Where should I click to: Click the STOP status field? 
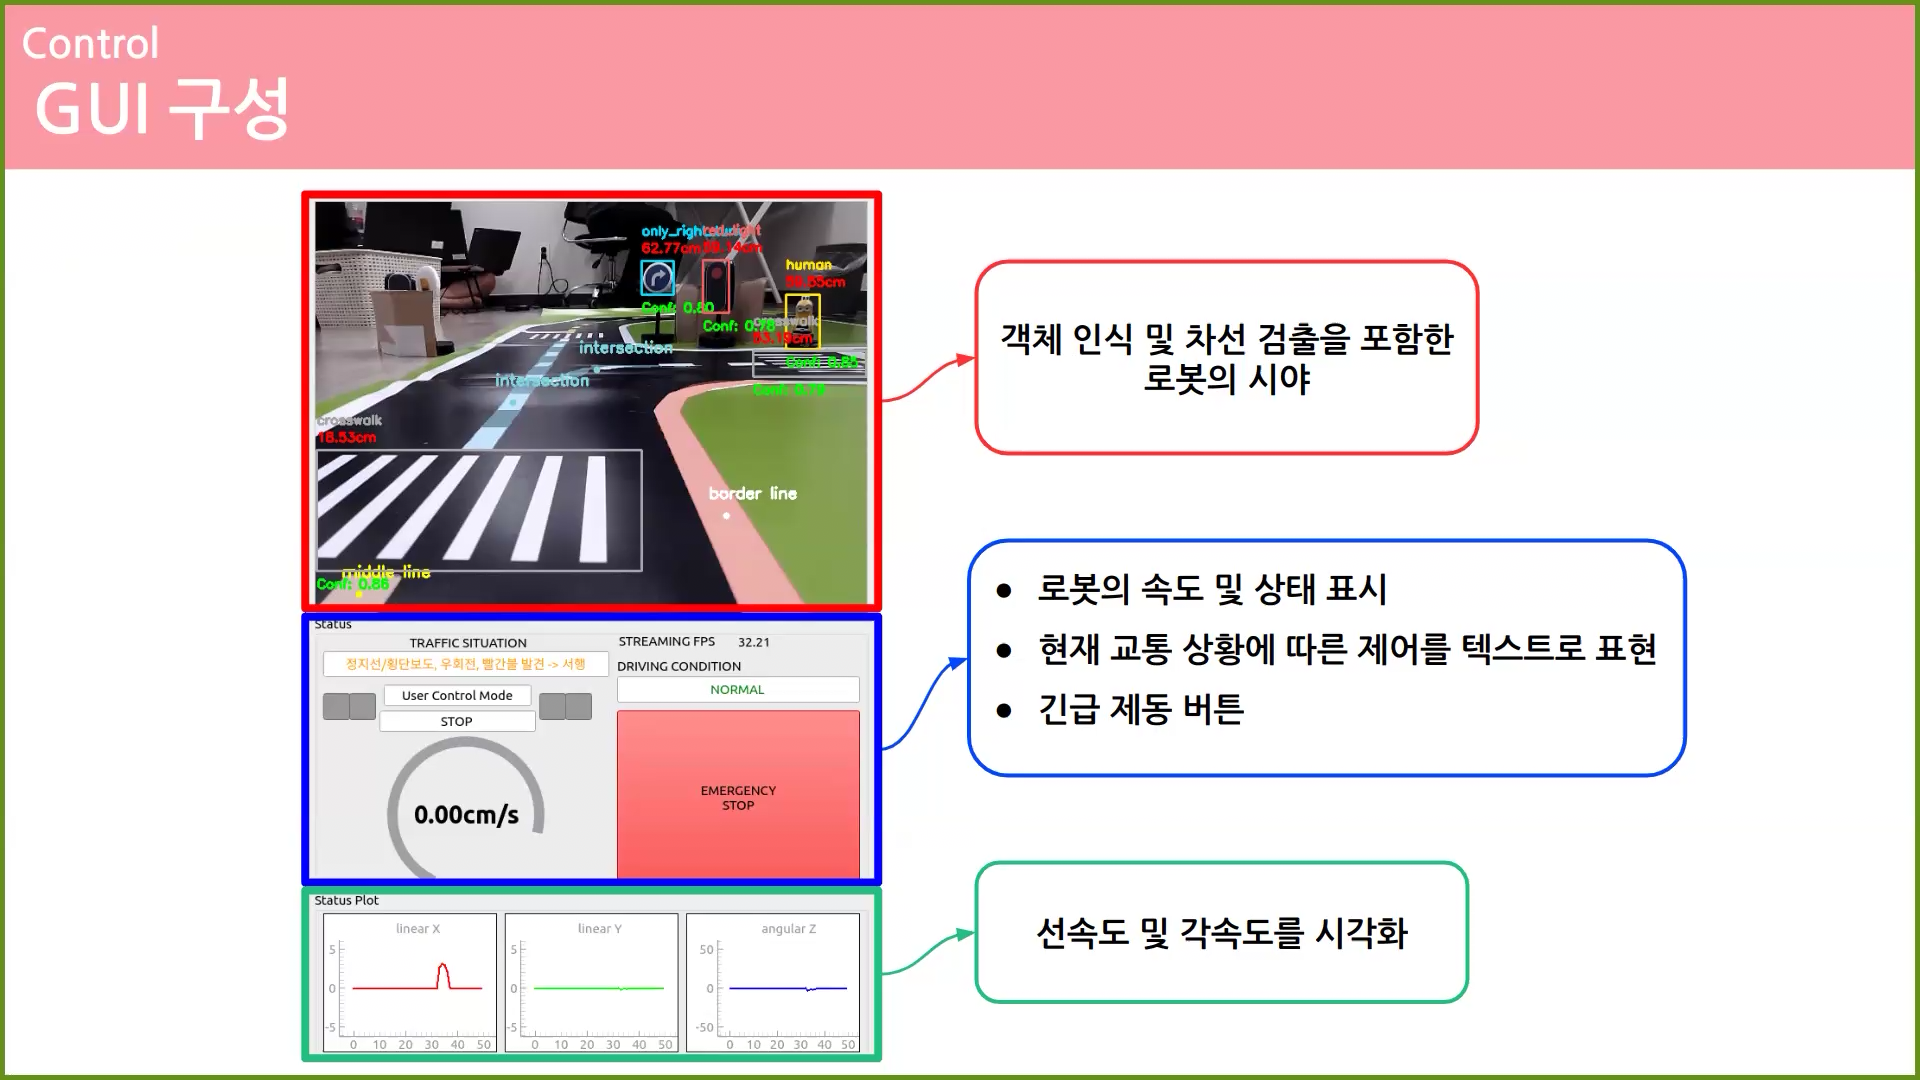coord(457,721)
